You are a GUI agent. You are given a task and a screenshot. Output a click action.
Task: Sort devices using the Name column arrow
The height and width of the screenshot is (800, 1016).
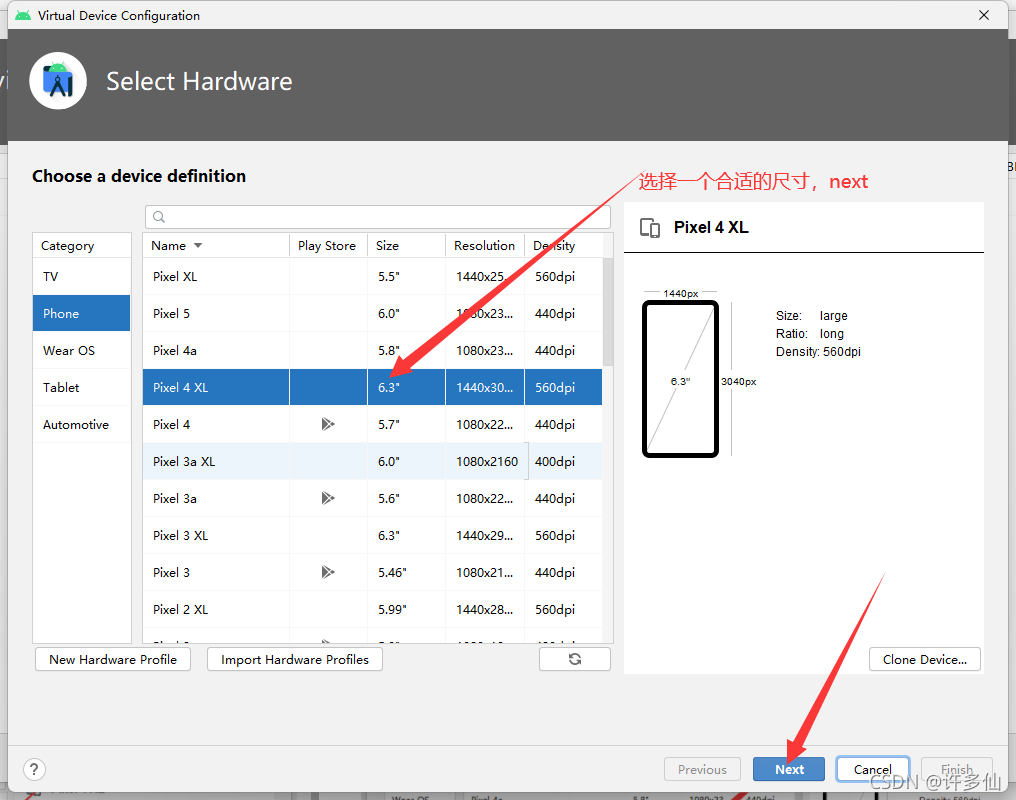(x=198, y=246)
